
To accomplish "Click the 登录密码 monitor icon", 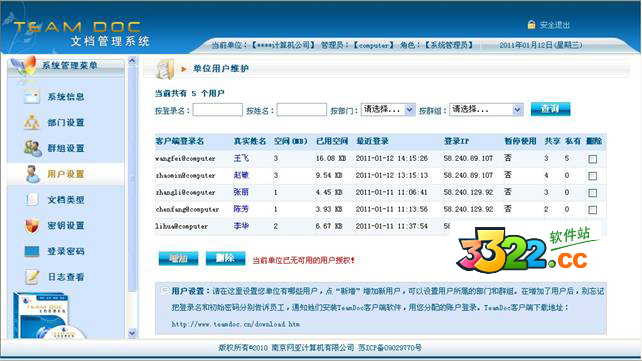I will 32,251.
